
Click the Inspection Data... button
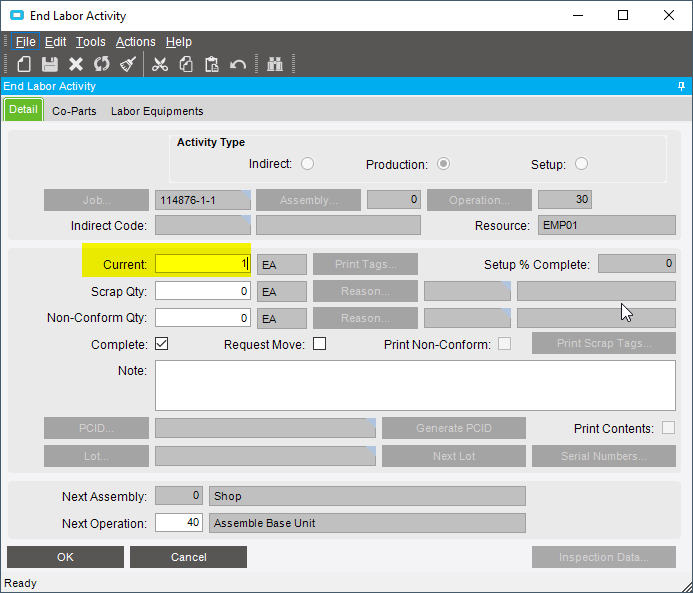[604, 557]
